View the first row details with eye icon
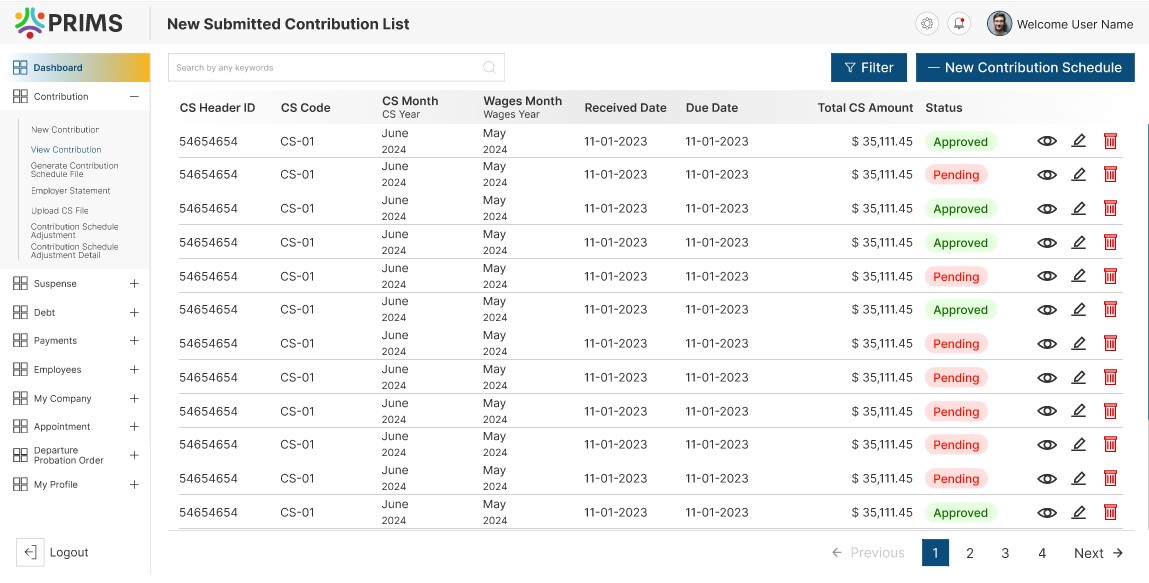Screen dimensions: 1149x583 click(x=1047, y=141)
